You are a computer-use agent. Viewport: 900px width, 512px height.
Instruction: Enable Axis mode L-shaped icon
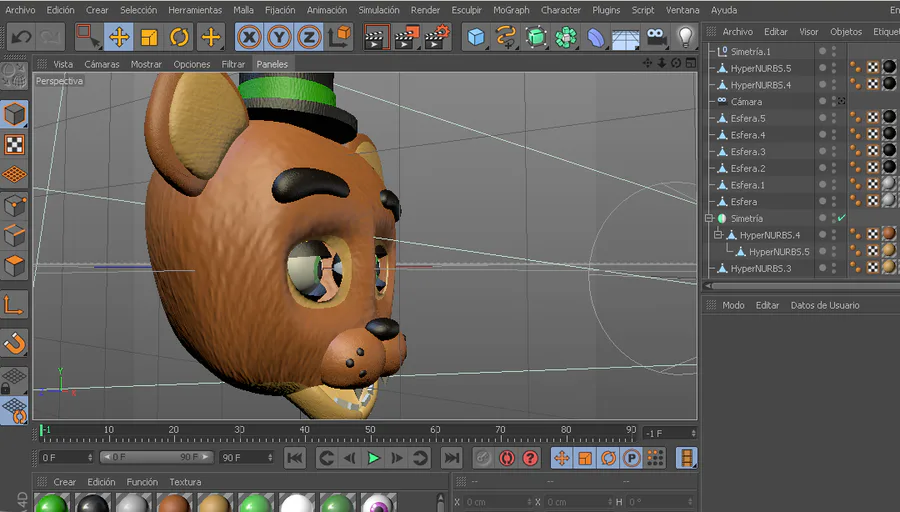(x=14, y=305)
